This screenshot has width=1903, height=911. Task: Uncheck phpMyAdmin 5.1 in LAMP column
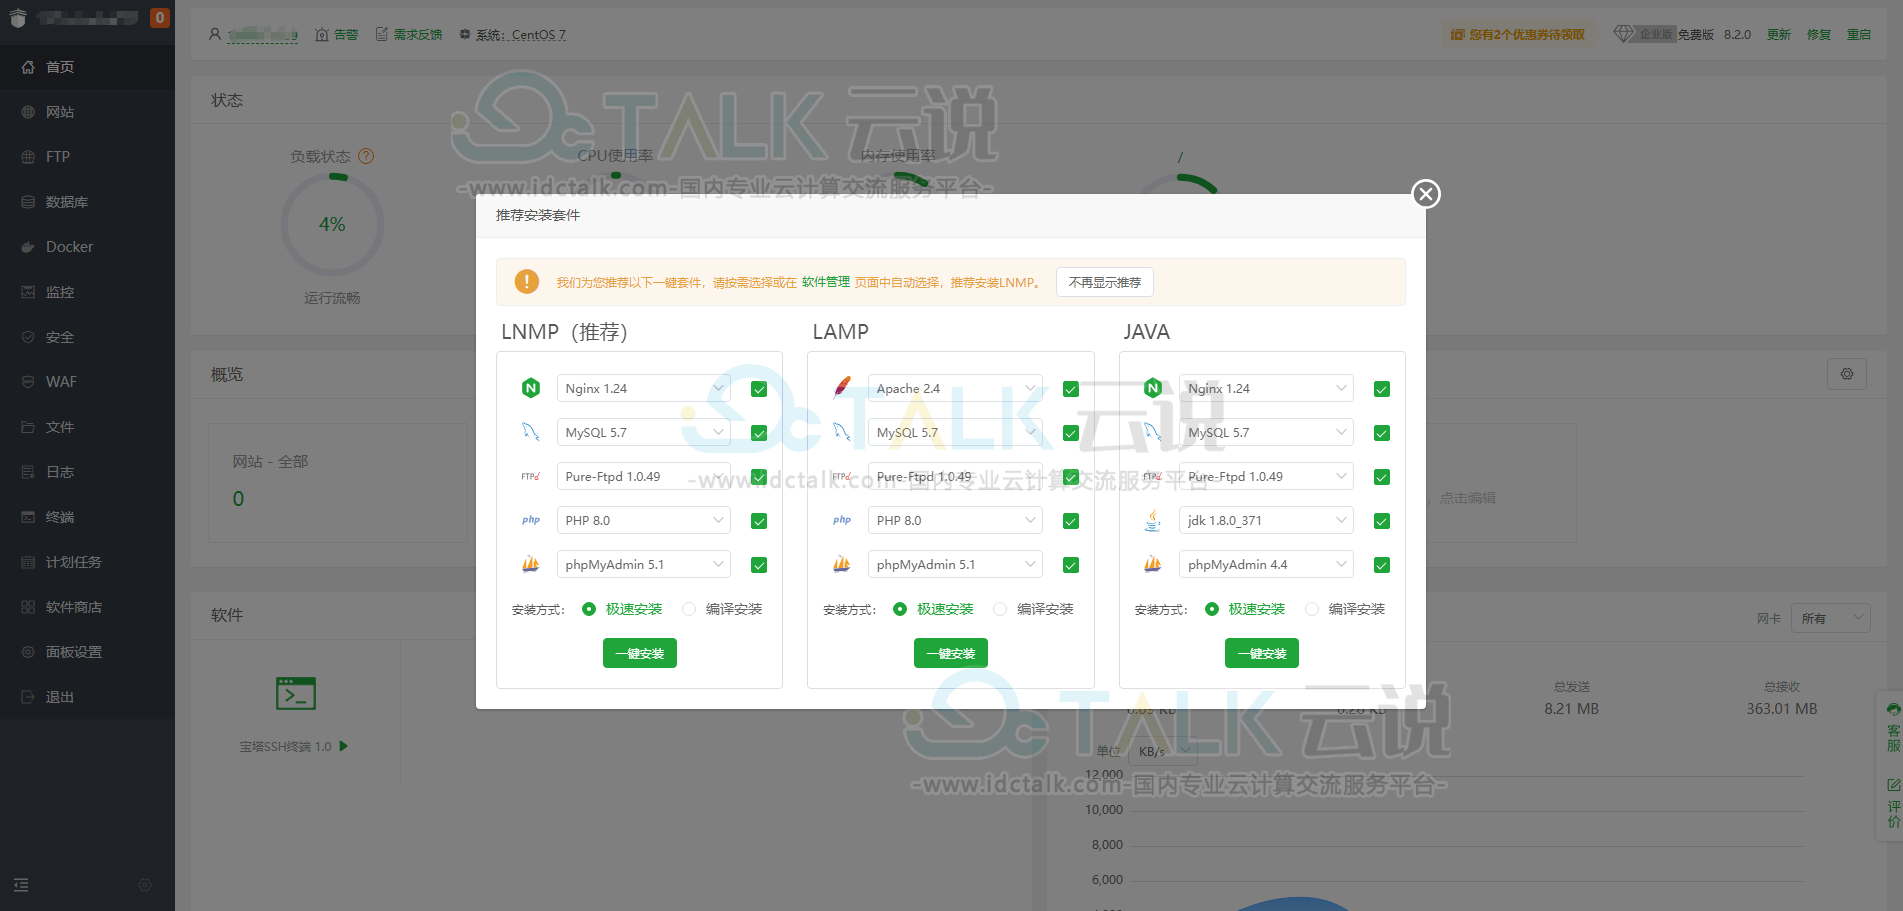click(x=1071, y=565)
